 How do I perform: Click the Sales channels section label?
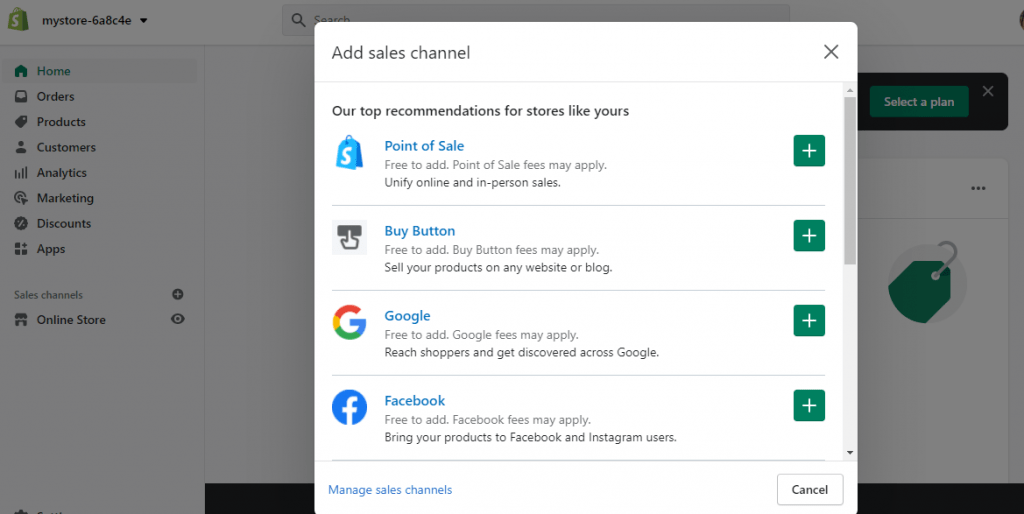click(x=48, y=295)
